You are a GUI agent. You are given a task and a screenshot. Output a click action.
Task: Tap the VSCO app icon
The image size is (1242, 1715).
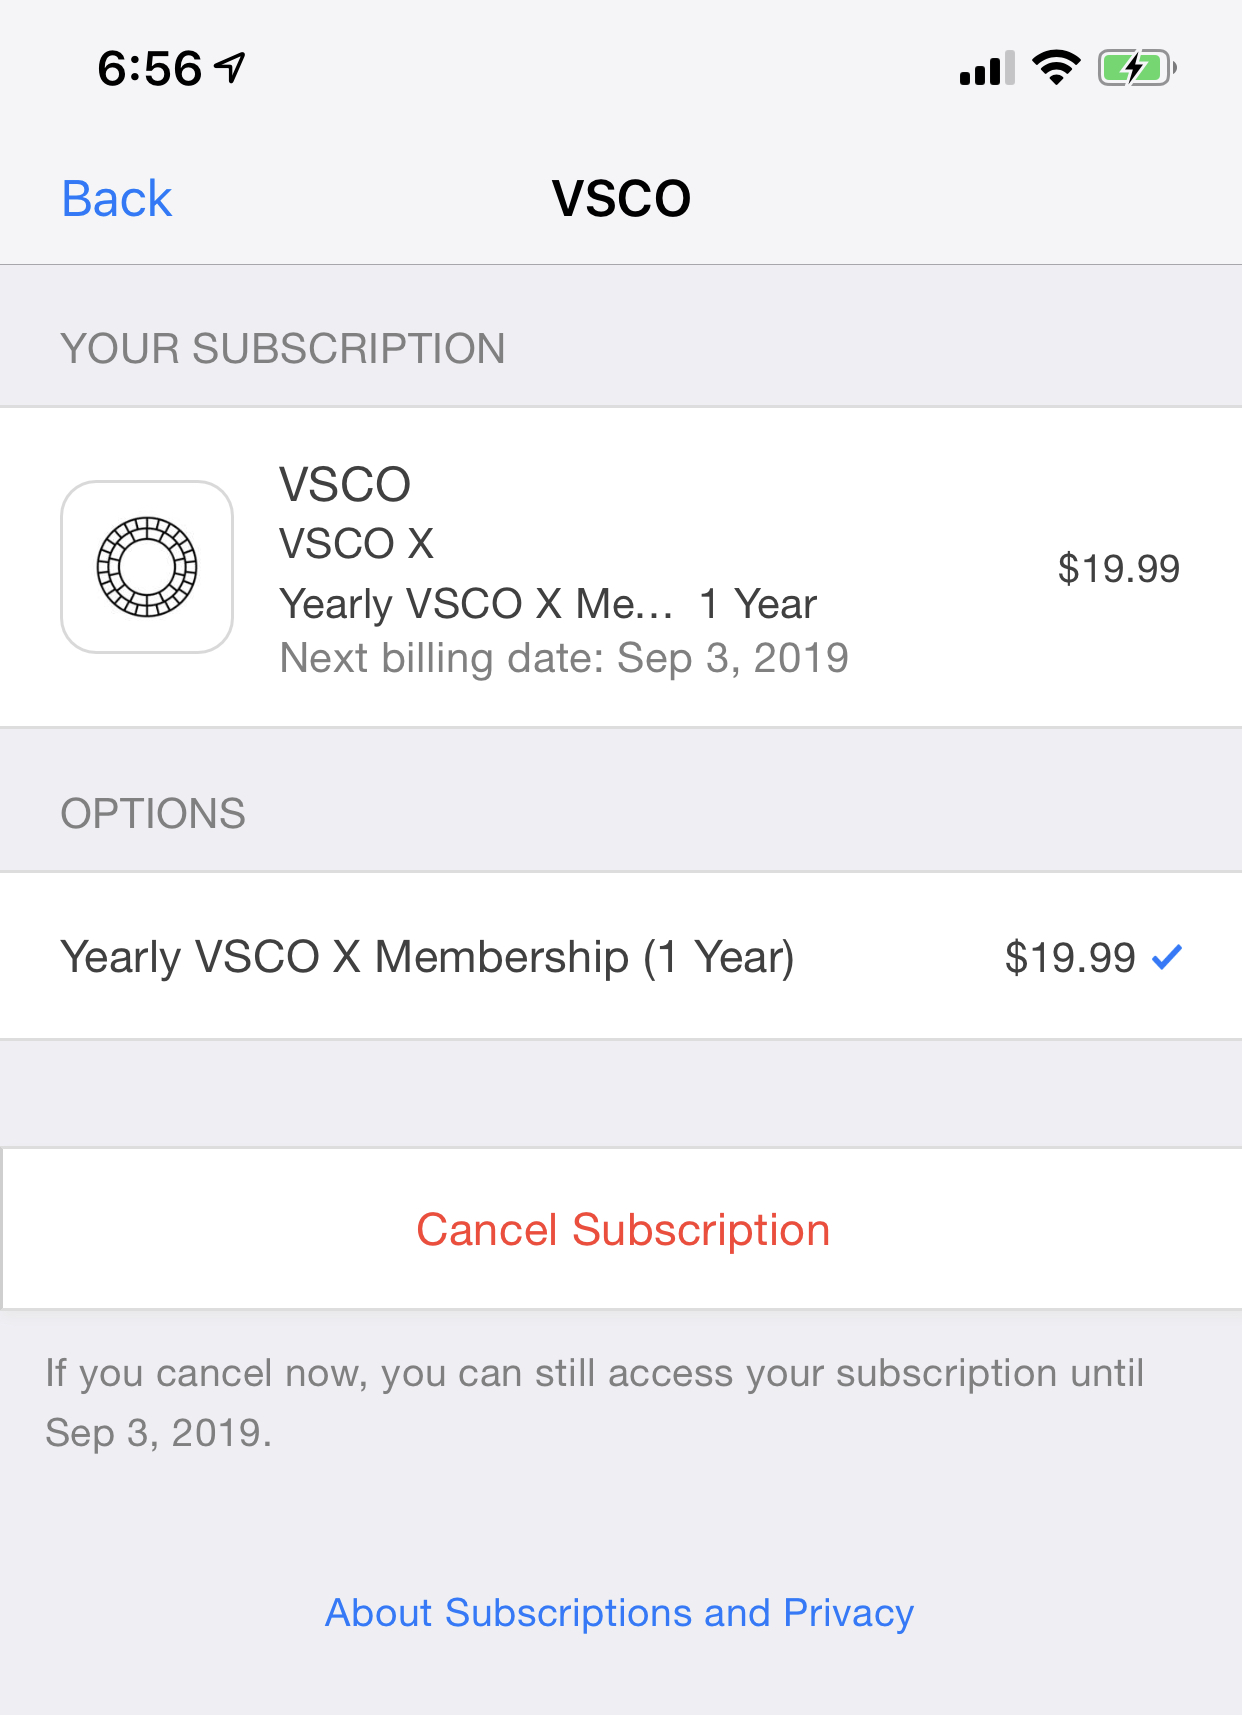147,567
